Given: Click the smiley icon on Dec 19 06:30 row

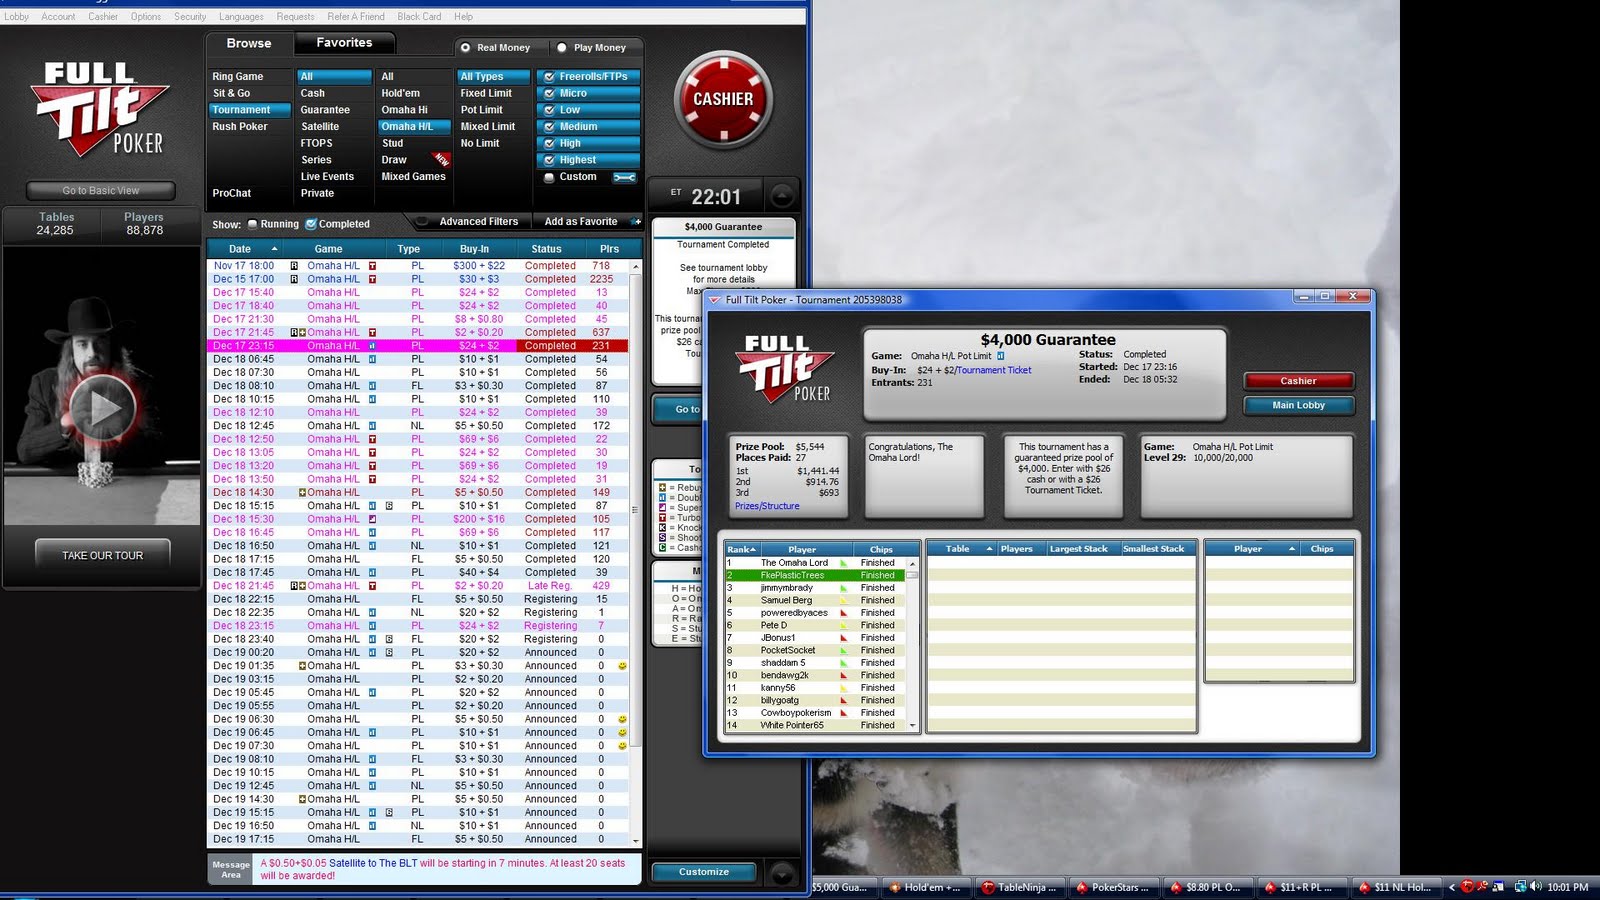Looking at the screenshot, I should tap(622, 719).
